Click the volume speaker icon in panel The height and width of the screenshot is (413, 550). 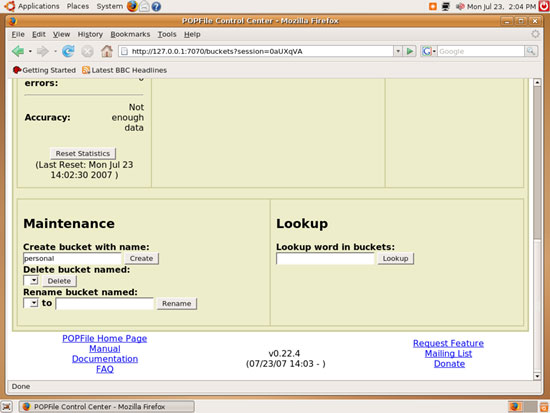[x=460, y=6]
